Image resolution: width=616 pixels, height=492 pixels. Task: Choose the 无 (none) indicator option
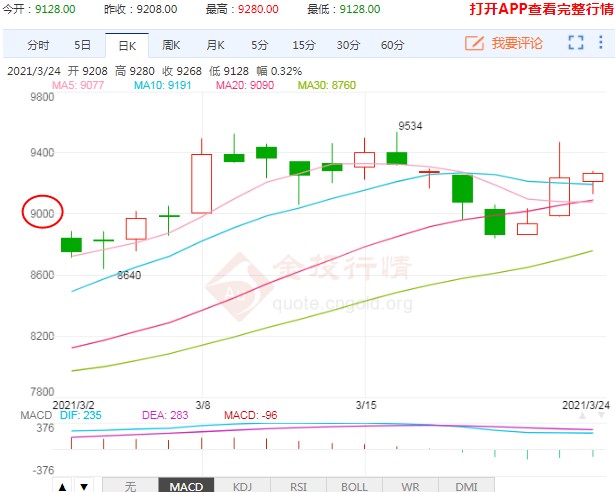pyautogui.click(x=130, y=486)
